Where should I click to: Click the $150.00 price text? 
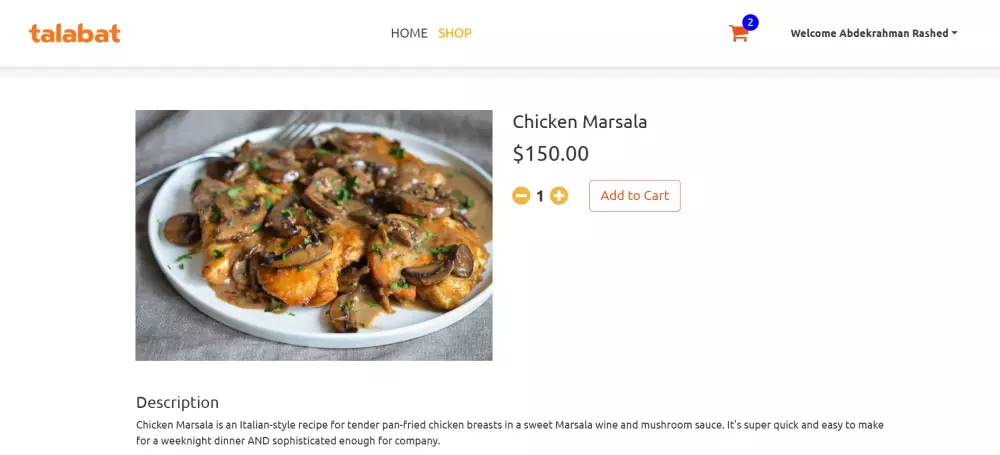tap(551, 154)
